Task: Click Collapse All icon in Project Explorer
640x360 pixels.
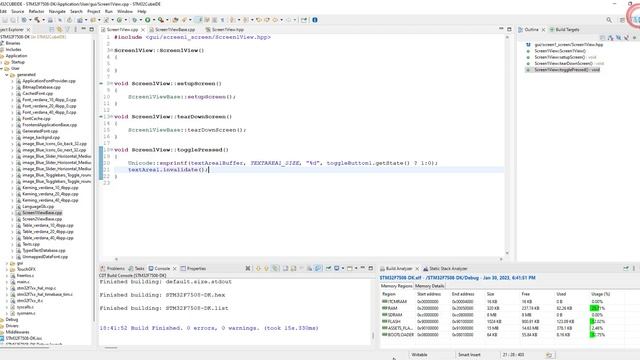Action: coord(51,29)
